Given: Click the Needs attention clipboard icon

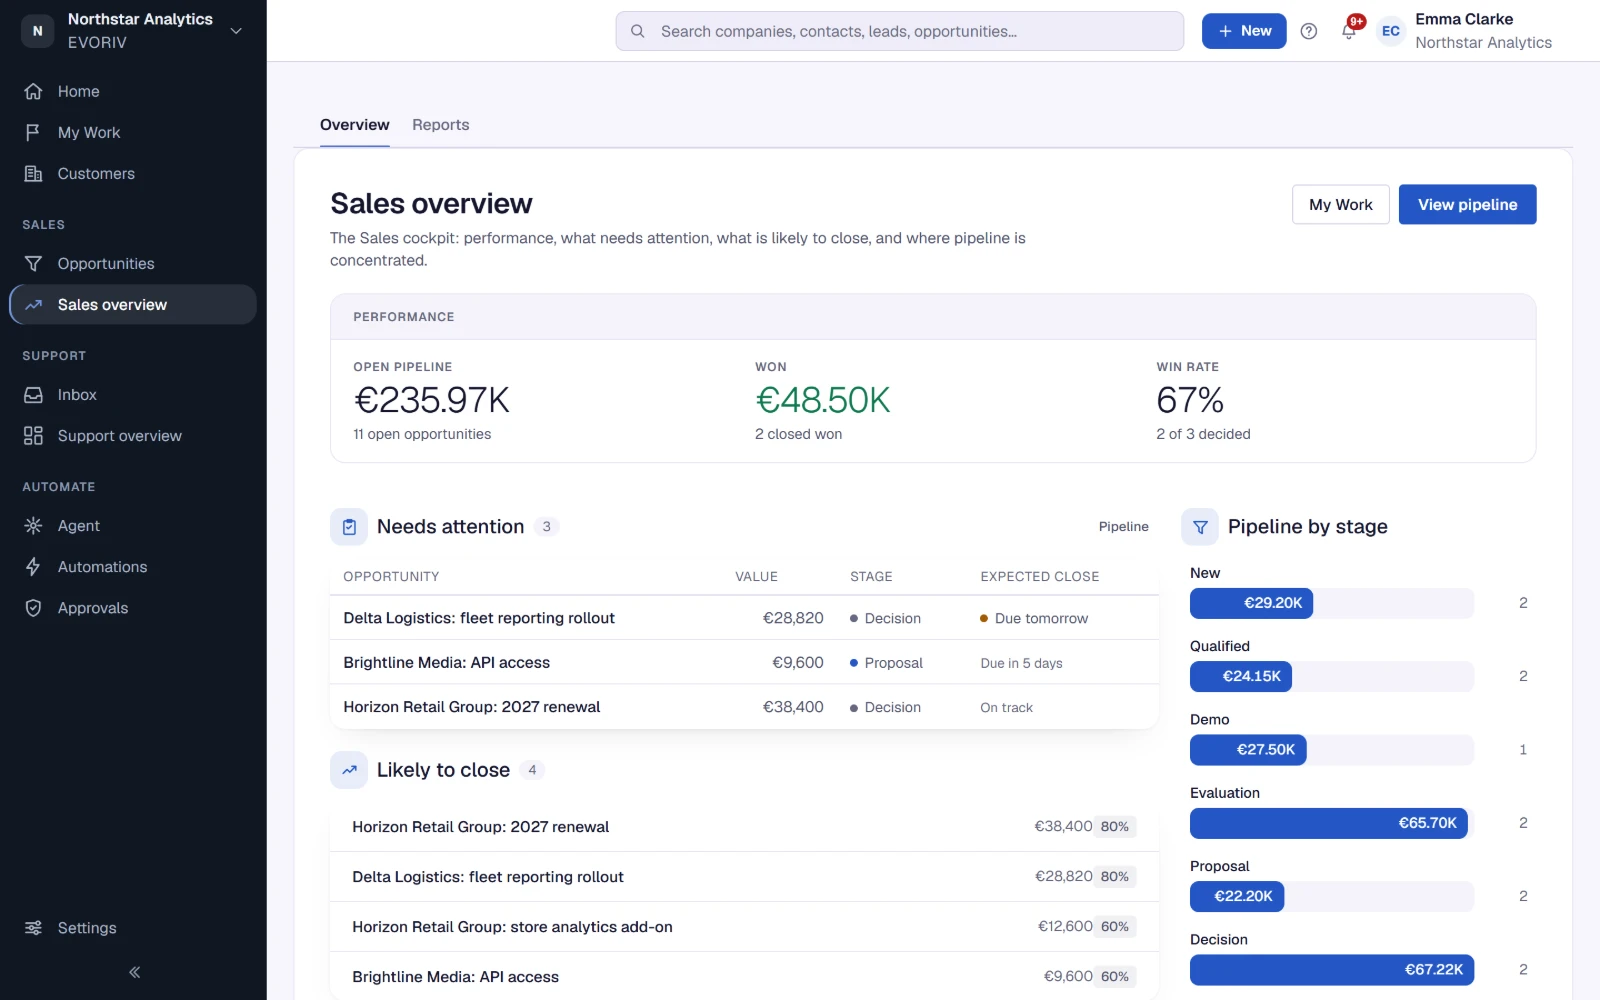Looking at the screenshot, I should tap(349, 526).
